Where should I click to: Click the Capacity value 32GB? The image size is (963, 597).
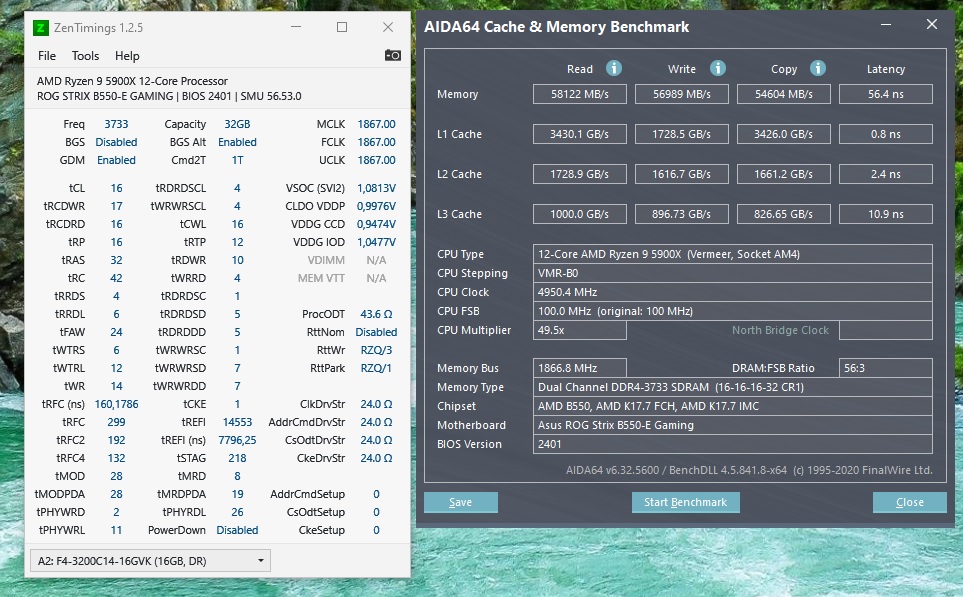(x=237, y=124)
